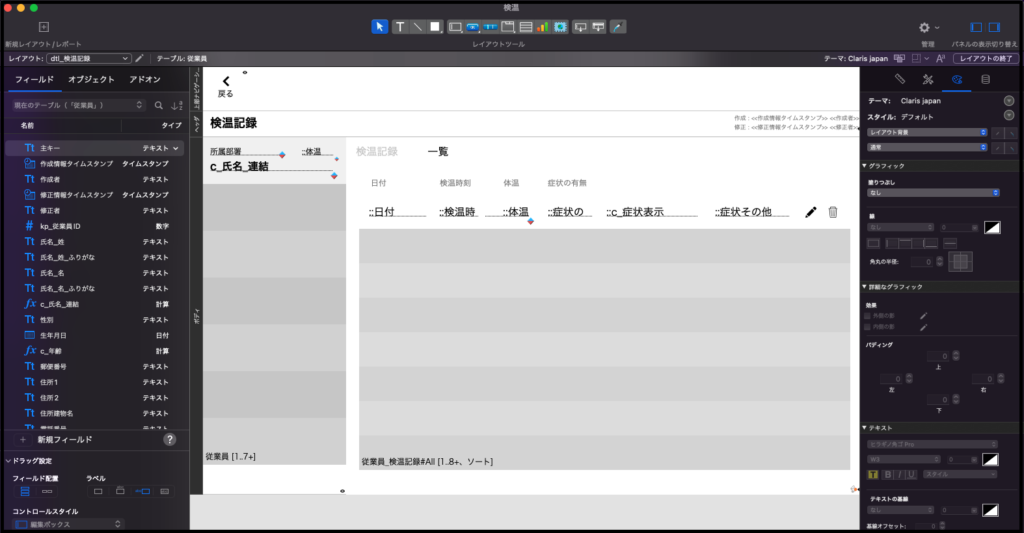Image resolution: width=1024 pixels, height=533 pixels.
Task: Select the Line drawing tool
Action: [x=417, y=27]
